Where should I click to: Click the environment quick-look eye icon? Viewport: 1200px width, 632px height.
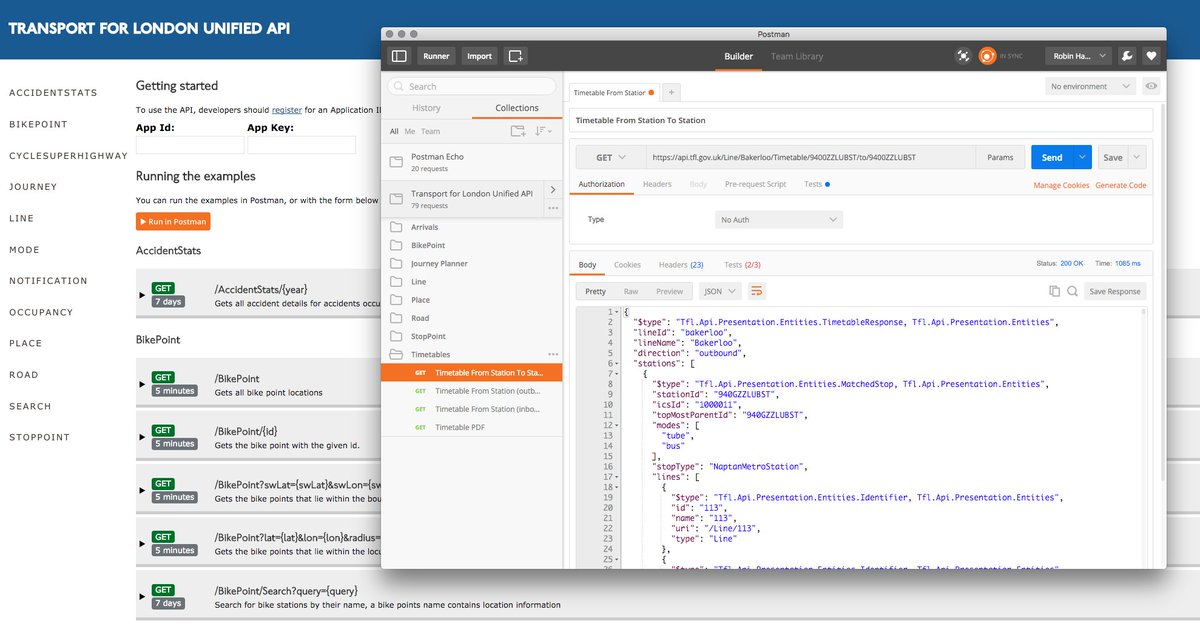pos(1151,86)
